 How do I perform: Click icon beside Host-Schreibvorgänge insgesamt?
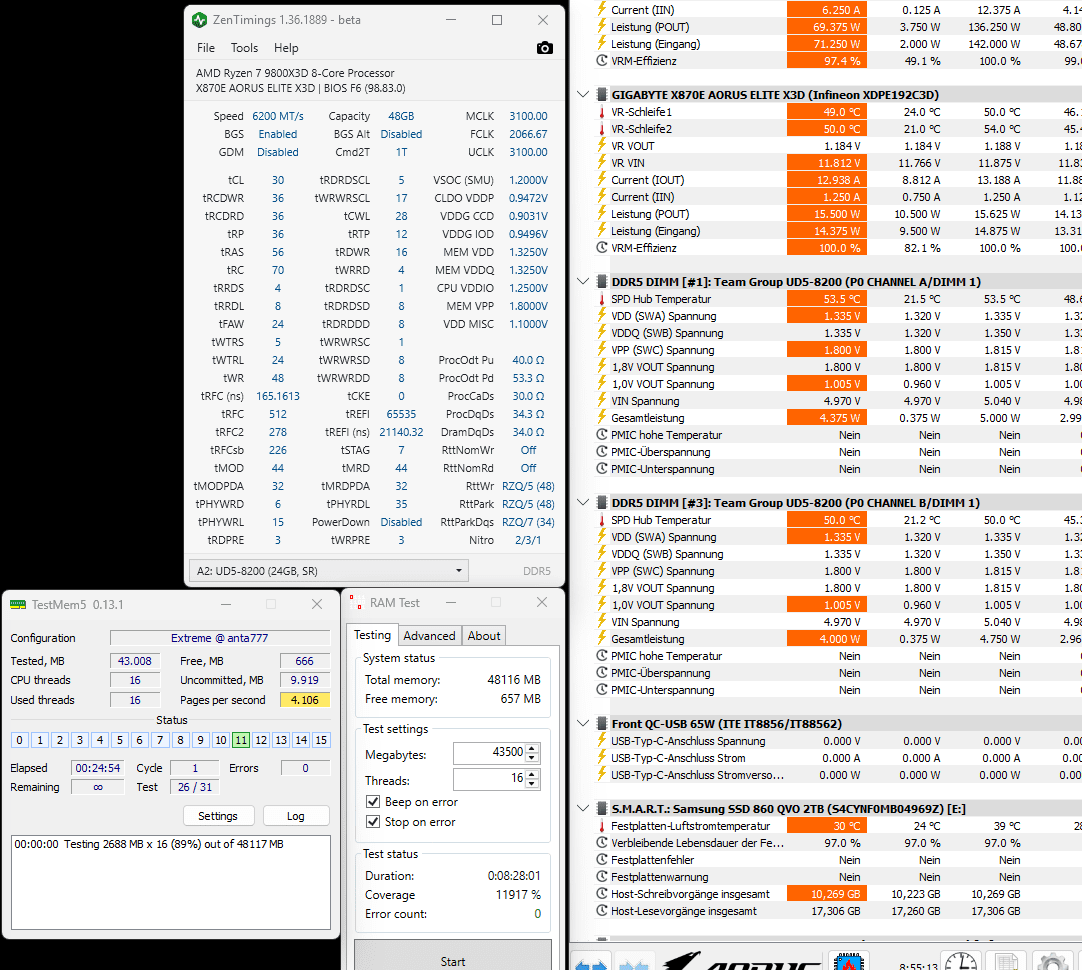[x=602, y=893]
